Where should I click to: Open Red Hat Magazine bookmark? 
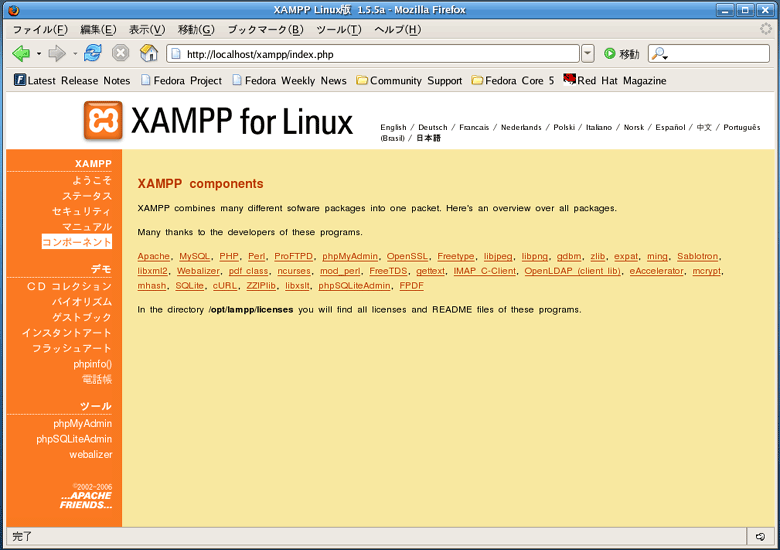(x=615, y=80)
